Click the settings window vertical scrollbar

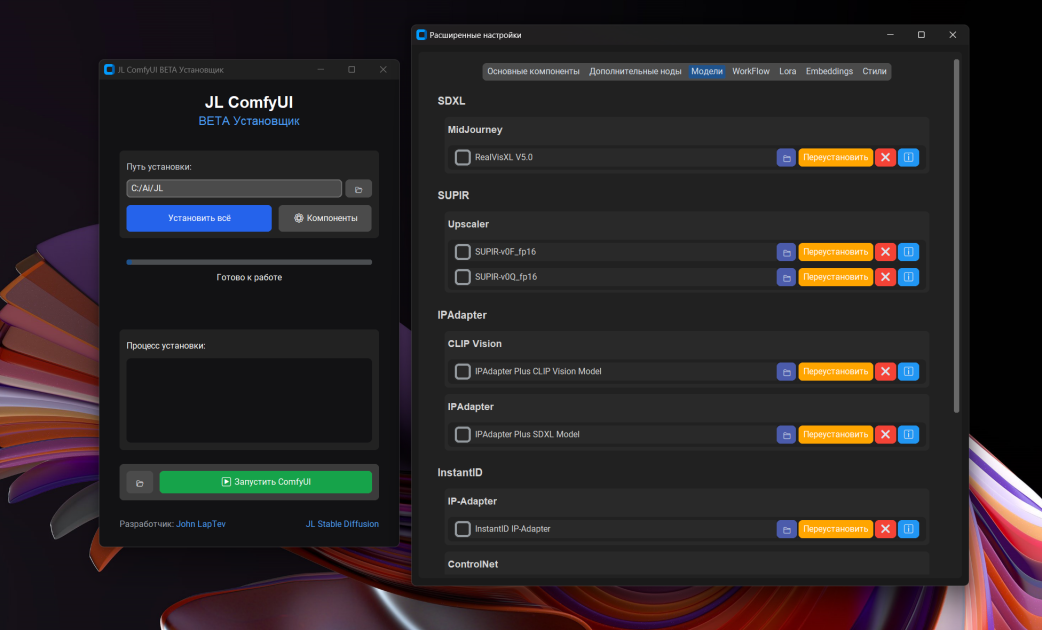click(956, 236)
